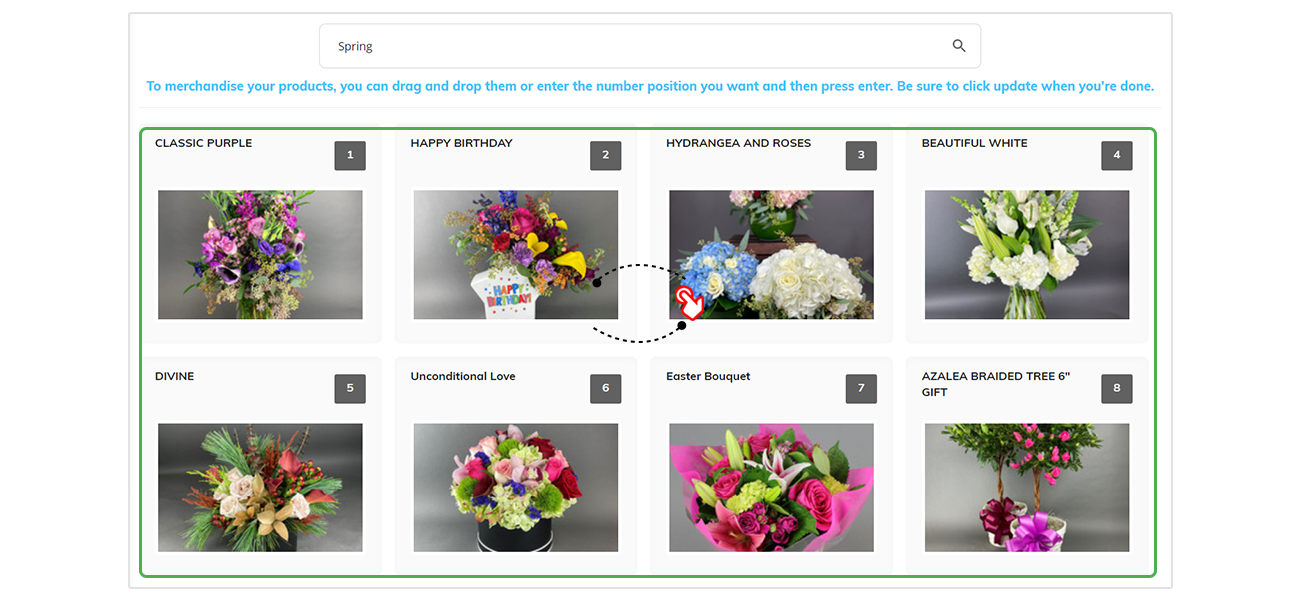Select the position badge "4" on BEAUTIFUL WHITE
The height and width of the screenshot is (600, 1300).
pos(1117,155)
